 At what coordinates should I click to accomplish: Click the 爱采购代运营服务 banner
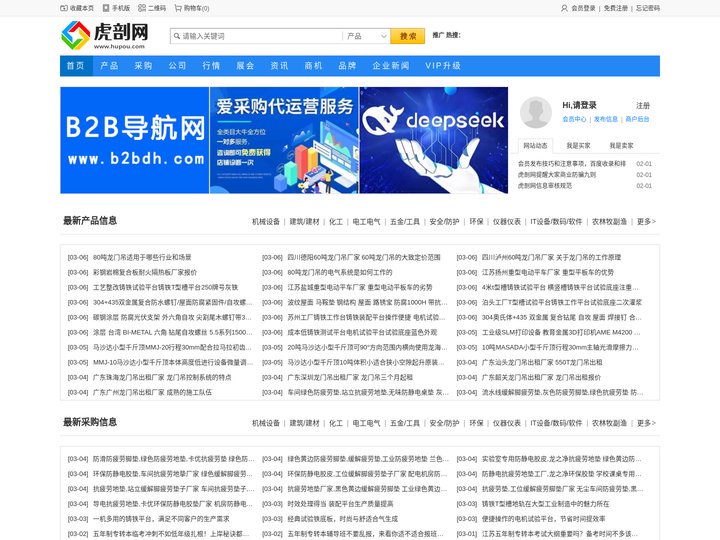click(284, 140)
